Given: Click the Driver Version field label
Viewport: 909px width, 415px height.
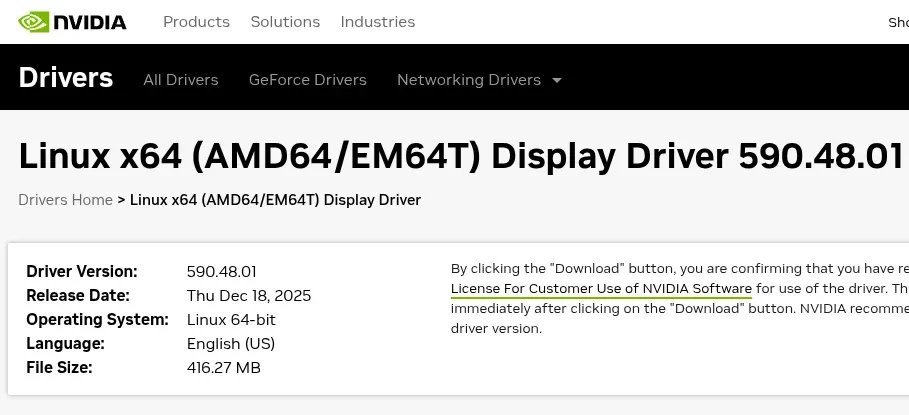Looking at the screenshot, I should click(82, 272).
